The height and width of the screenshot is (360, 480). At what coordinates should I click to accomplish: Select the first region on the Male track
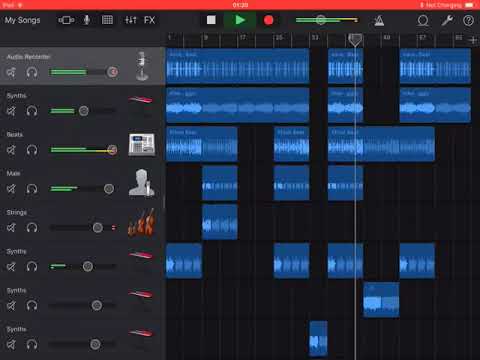220,183
